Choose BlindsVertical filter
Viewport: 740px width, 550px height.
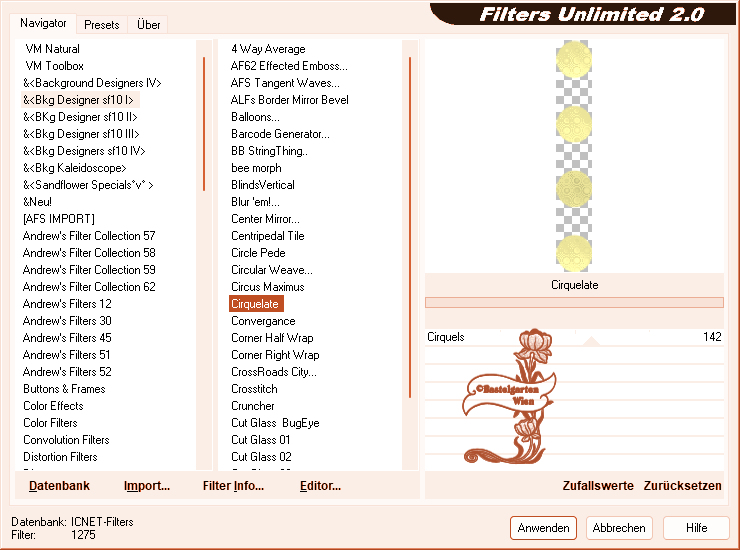tap(263, 185)
